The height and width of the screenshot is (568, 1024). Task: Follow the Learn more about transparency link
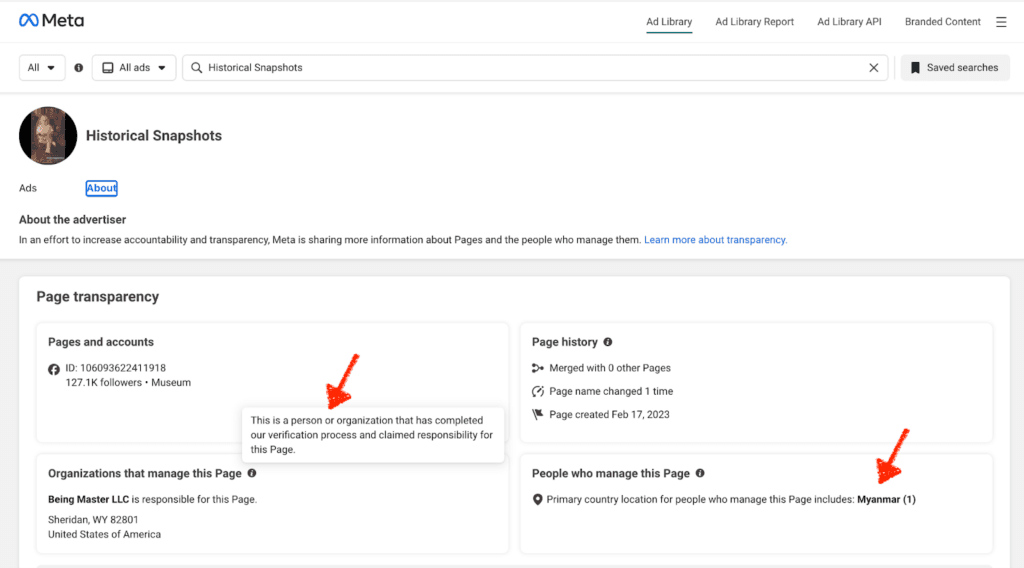715,240
